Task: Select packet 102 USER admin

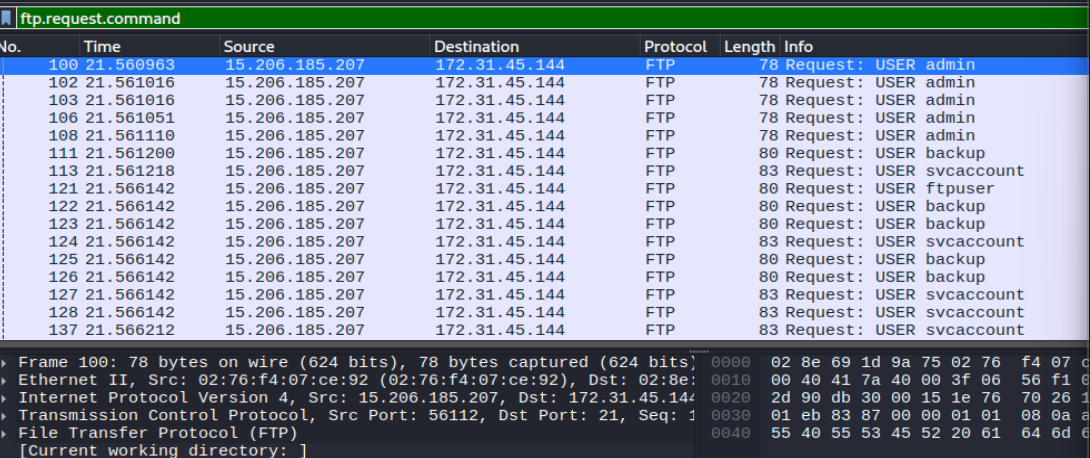Action: 545,83
